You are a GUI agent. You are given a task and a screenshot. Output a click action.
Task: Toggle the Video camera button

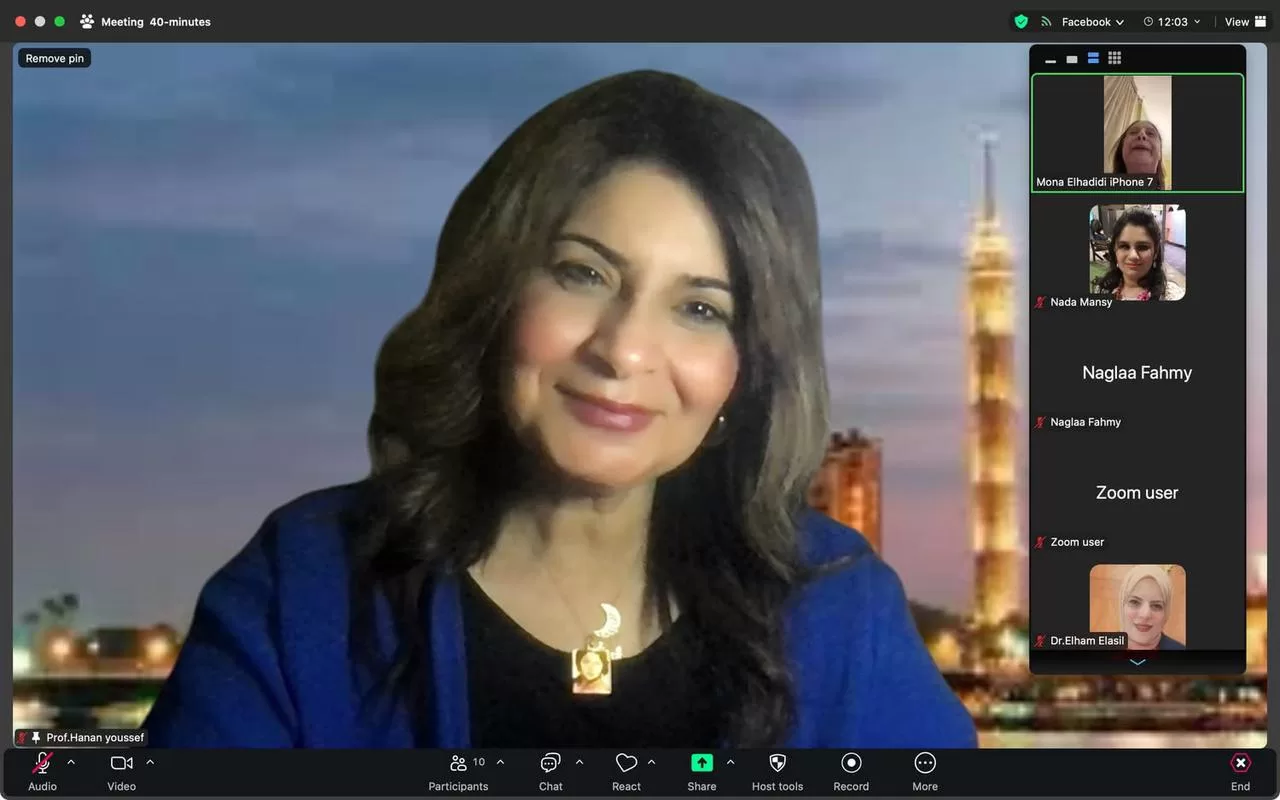[x=121, y=764]
